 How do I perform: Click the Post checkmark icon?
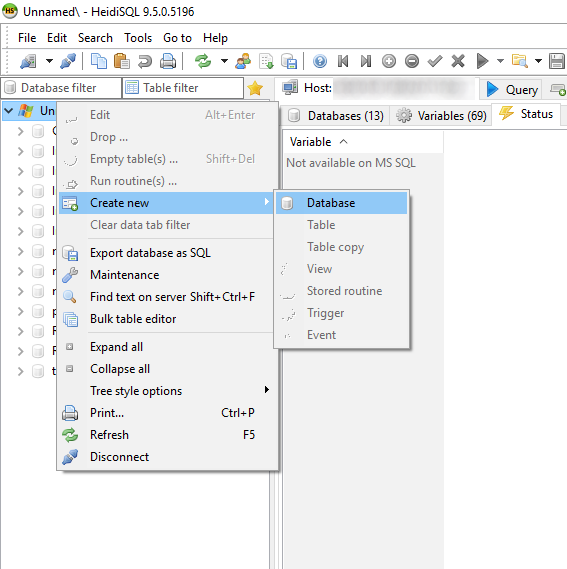tap(435, 61)
